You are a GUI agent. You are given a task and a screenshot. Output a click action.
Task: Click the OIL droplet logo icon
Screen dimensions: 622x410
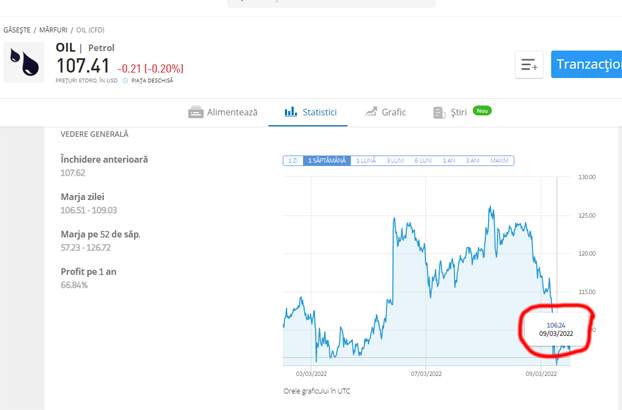pos(26,63)
